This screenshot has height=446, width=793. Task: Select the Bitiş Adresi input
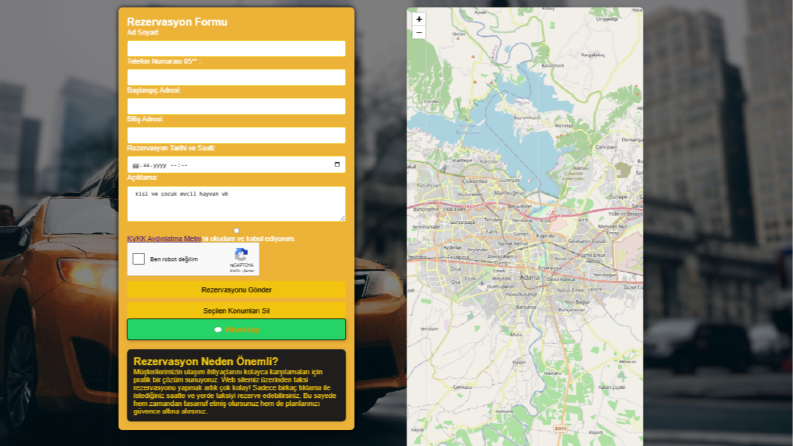[236, 136]
